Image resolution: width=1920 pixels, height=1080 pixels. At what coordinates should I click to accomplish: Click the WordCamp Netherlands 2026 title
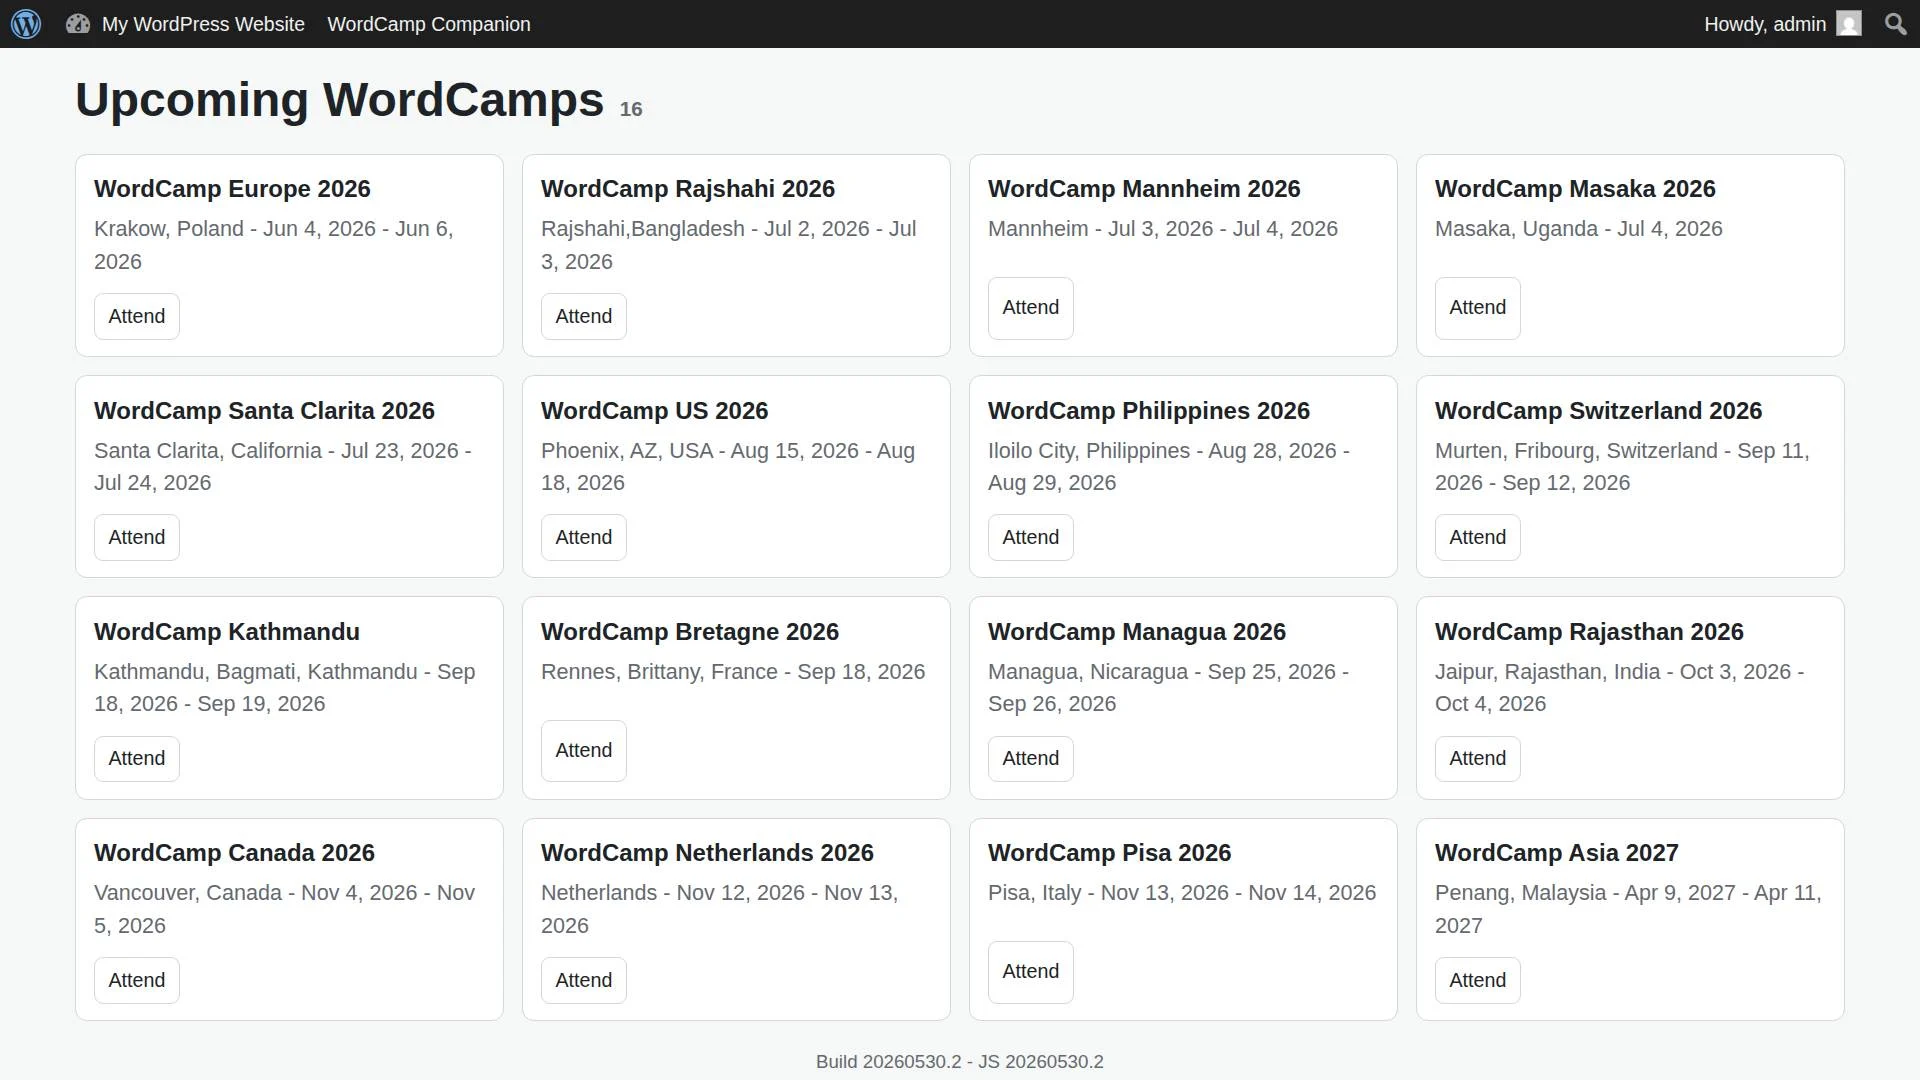pos(707,853)
